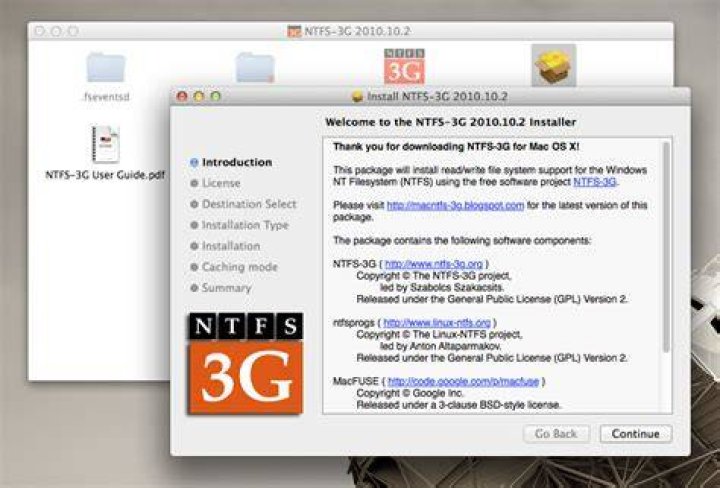Click disk icon in Finder window title bar
This screenshot has width=720, height=488.
click(x=293, y=31)
